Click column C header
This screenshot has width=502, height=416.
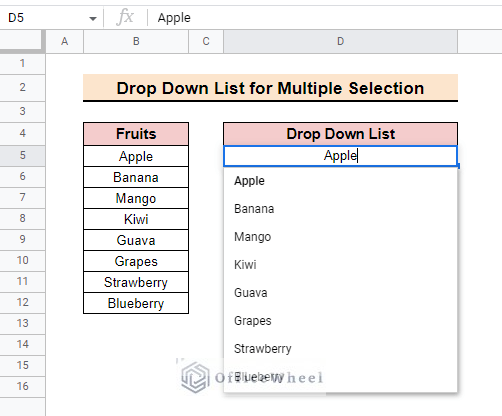pyautogui.click(x=206, y=41)
